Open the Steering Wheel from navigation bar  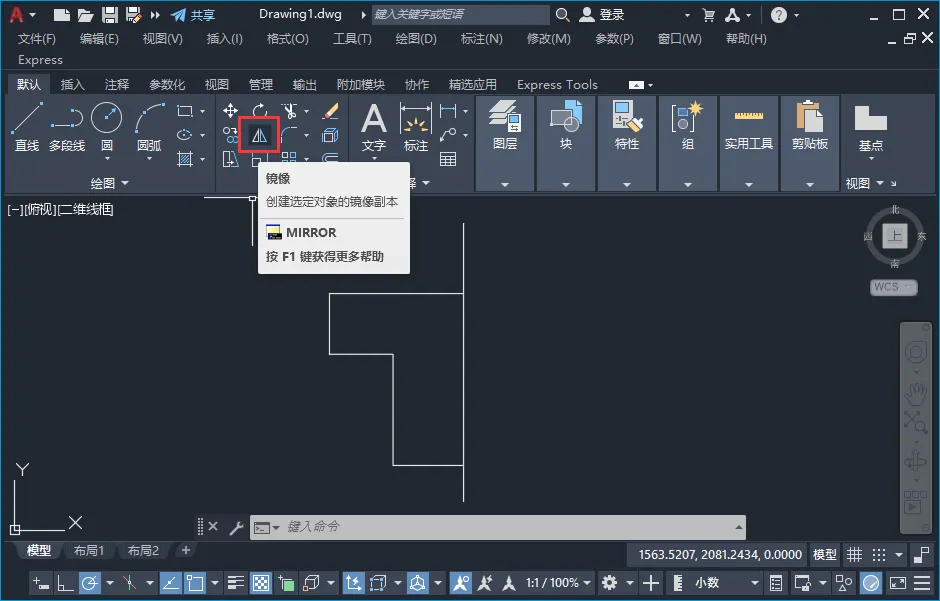[x=915, y=353]
